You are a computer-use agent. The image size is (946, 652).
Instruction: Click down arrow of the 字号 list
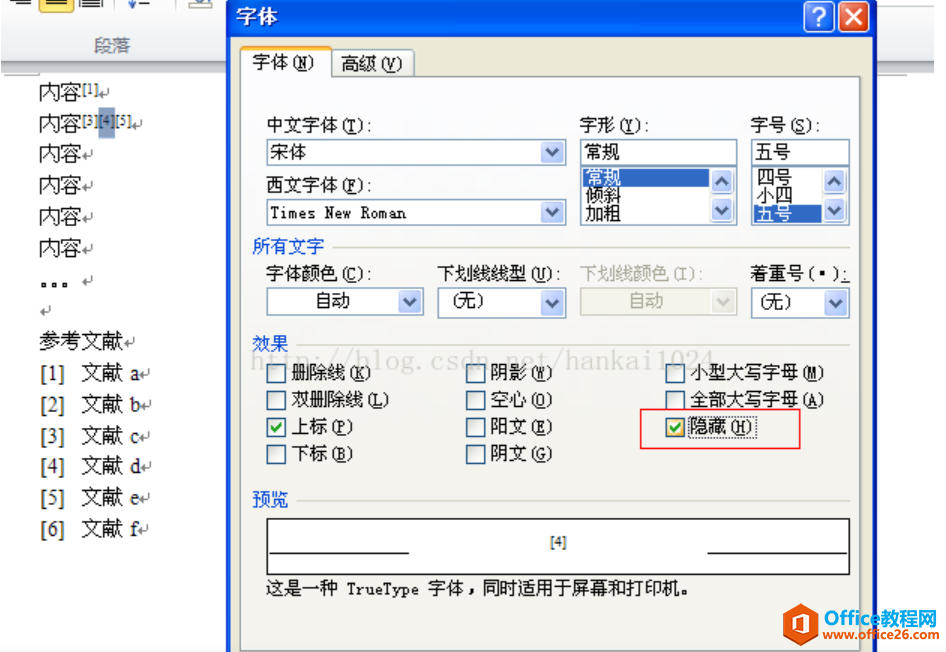pyautogui.click(x=834, y=210)
